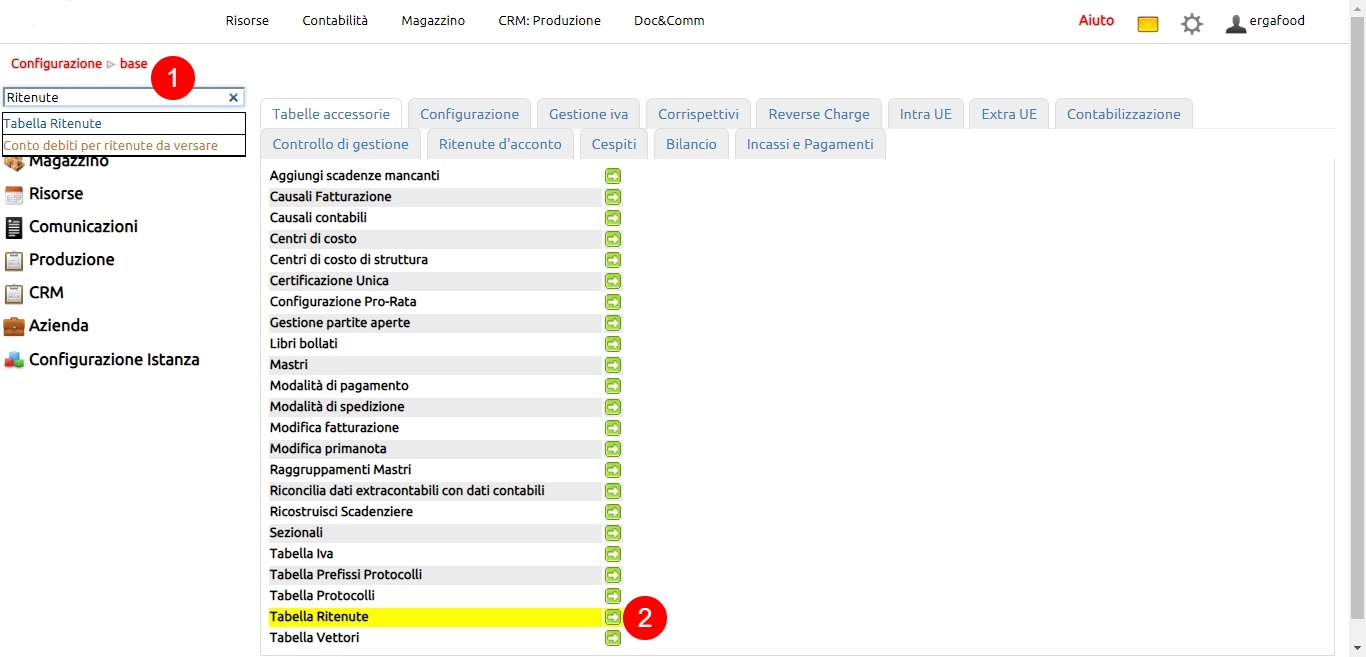Click the green arrow for Modalità di spedizione
Viewport: 1366px width, 657px height.
613,407
